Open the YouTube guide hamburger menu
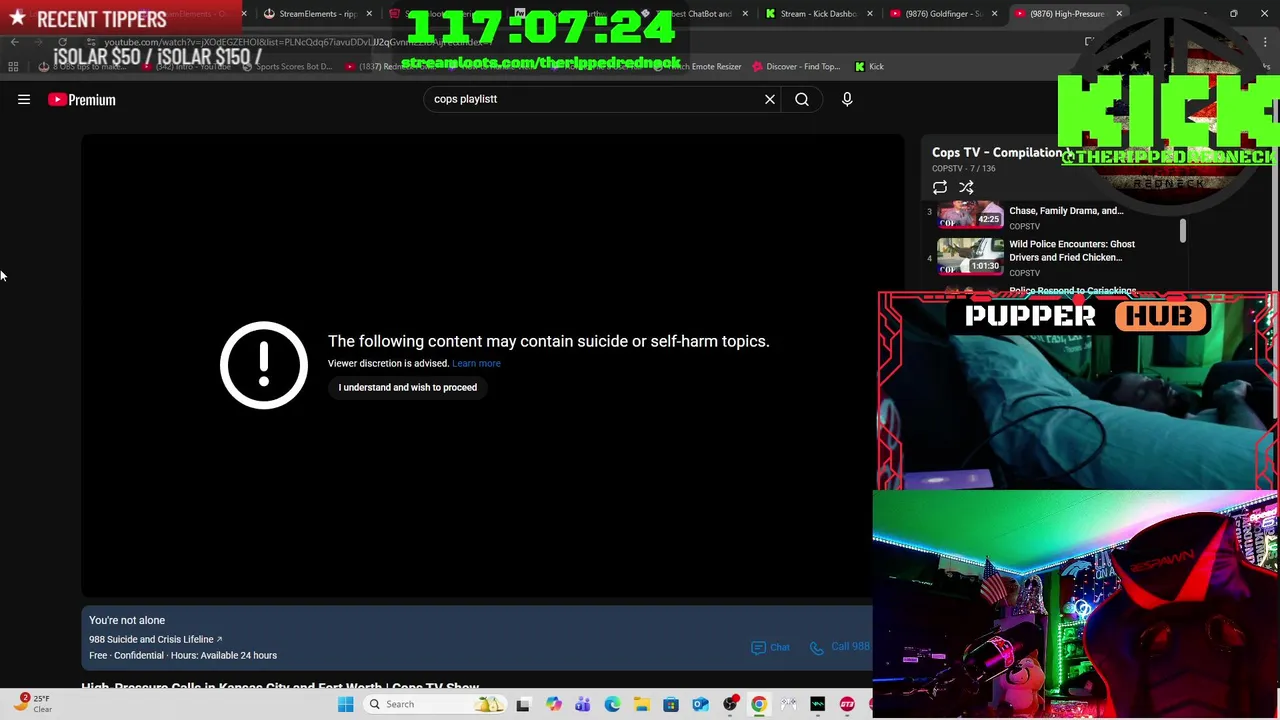This screenshot has height=720, width=1280. [24, 99]
